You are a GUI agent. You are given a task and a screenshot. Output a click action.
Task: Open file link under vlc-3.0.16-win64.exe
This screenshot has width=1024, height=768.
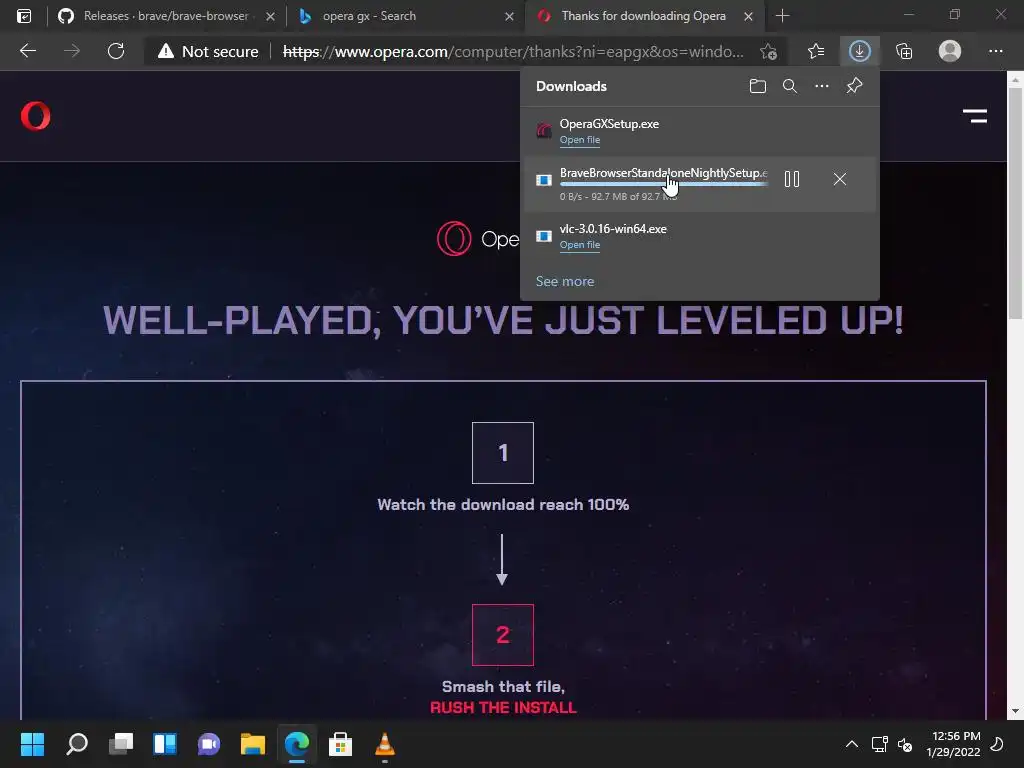579,245
